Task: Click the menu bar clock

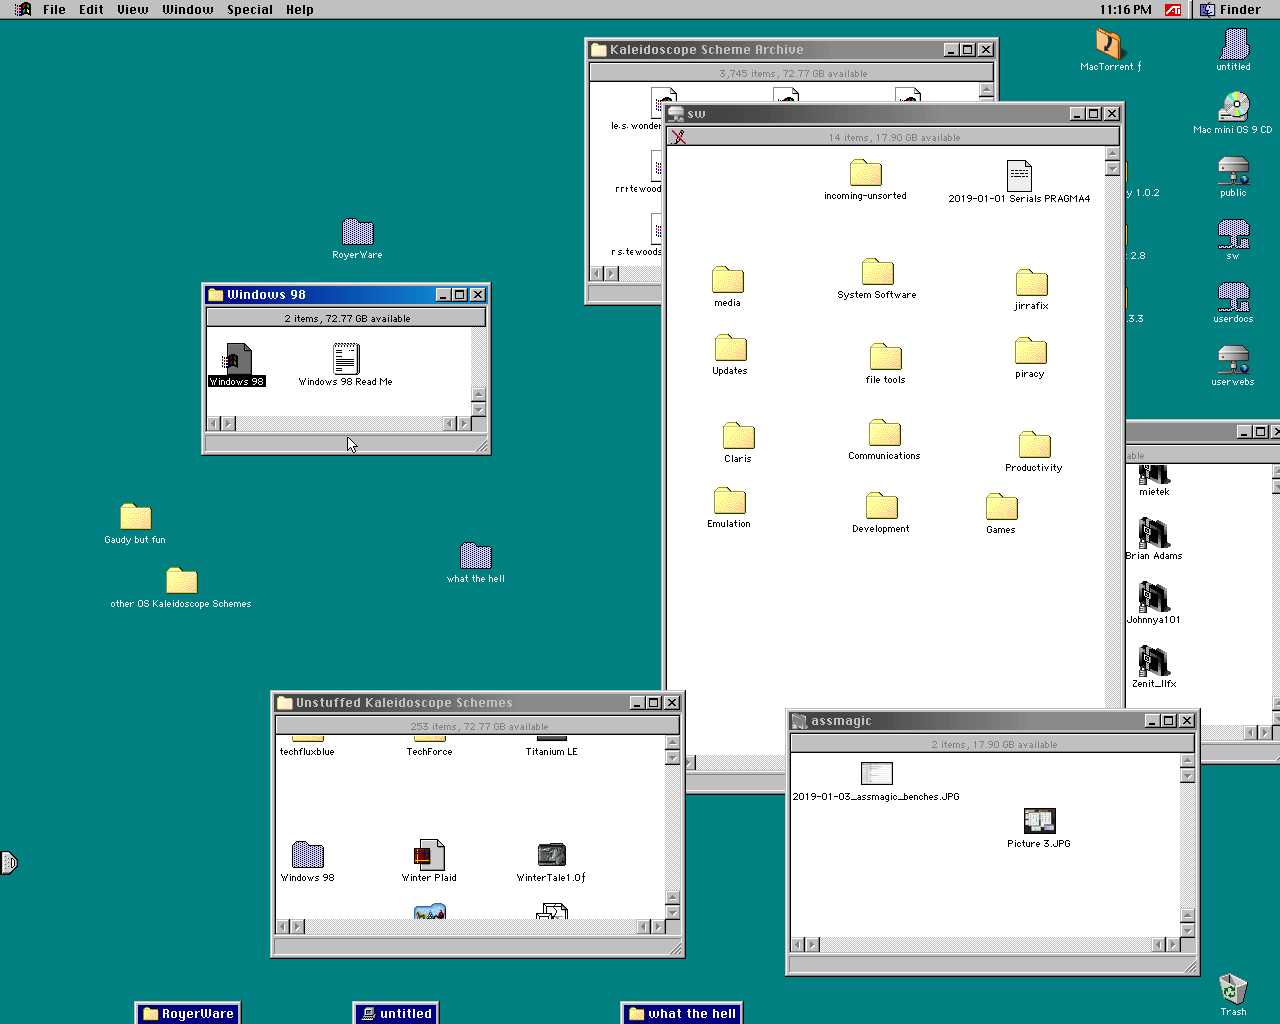Action: click(x=1125, y=9)
